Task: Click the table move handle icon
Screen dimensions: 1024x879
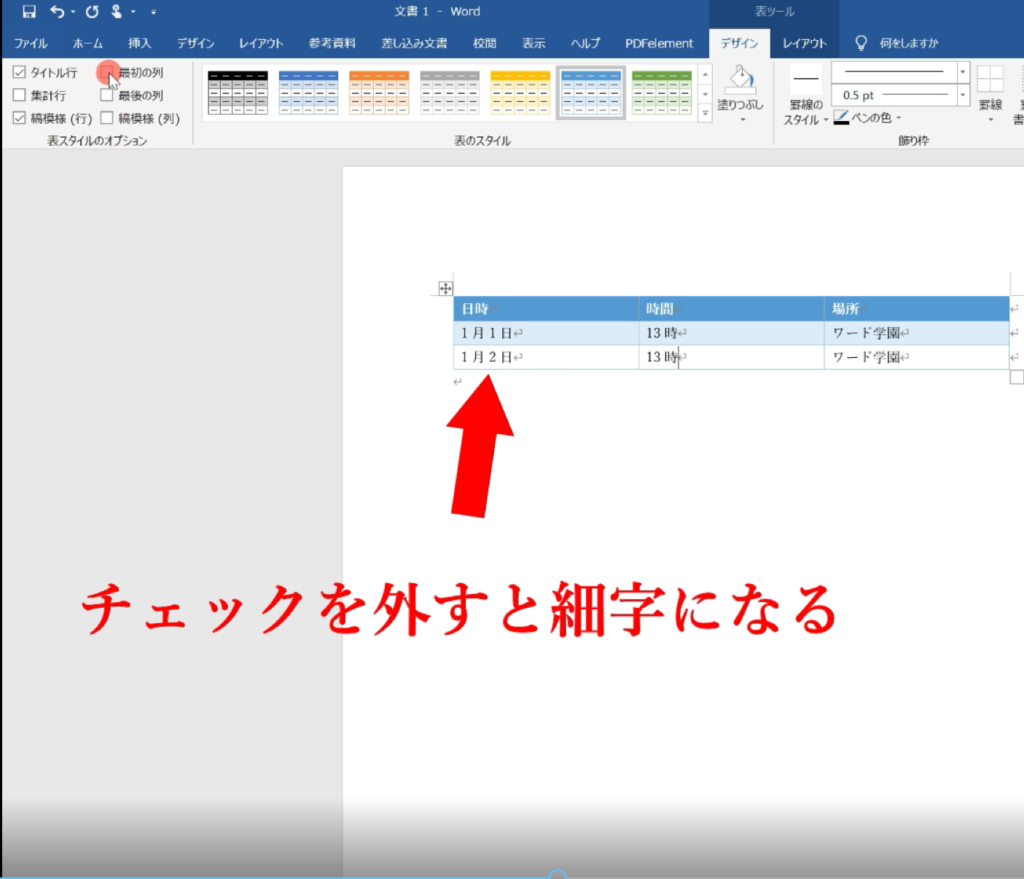Action: (446, 289)
